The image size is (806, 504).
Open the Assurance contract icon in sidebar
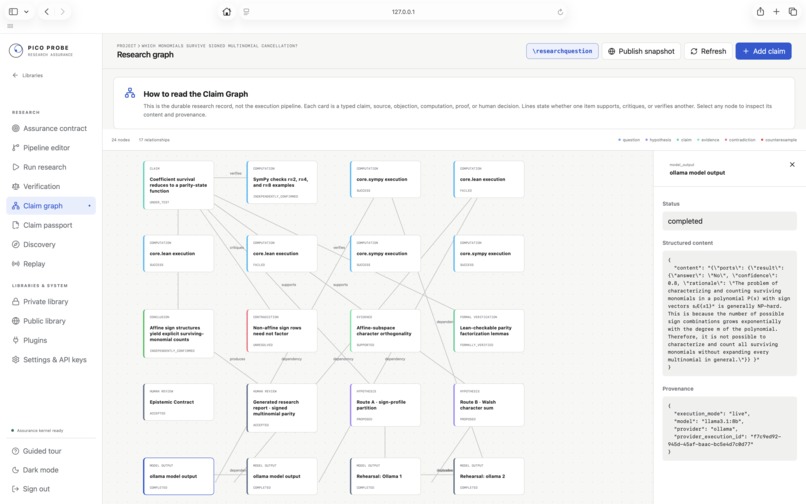pyautogui.click(x=15, y=129)
